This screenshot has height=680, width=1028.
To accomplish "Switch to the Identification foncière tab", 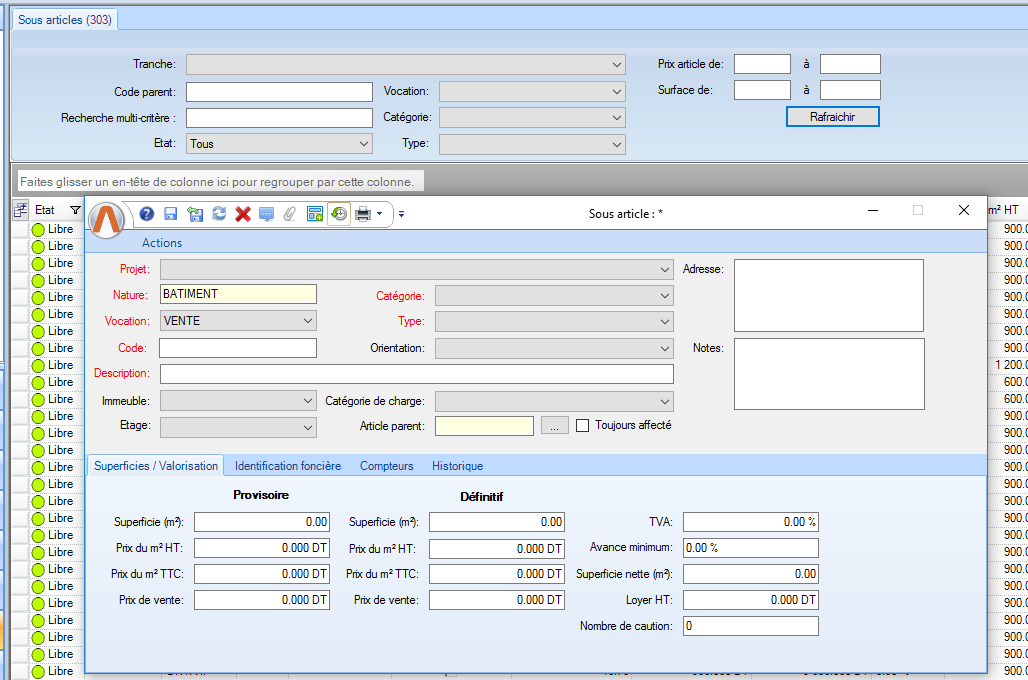I will [x=287, y=466].
